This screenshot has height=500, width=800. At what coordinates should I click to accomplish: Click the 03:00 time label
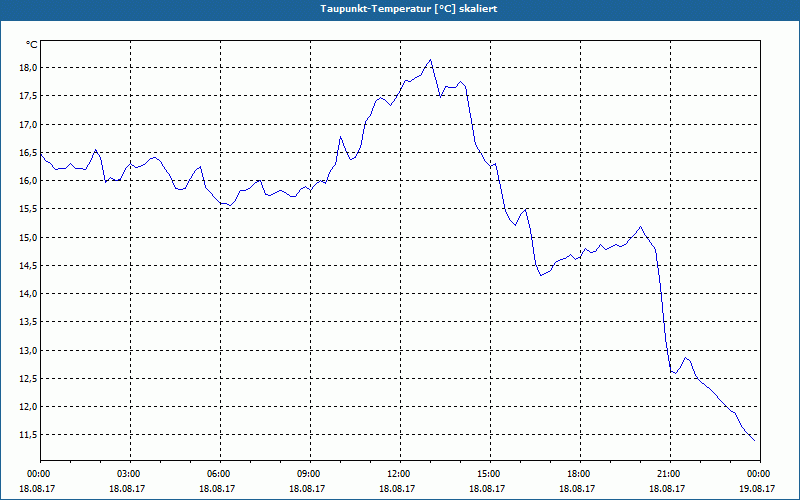click(x=131, y=474)
